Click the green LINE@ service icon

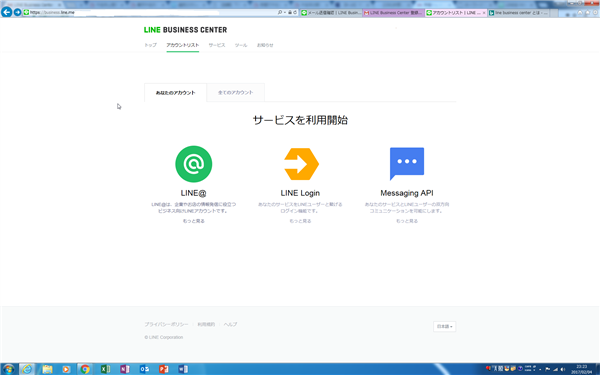[x=194, y=164]
